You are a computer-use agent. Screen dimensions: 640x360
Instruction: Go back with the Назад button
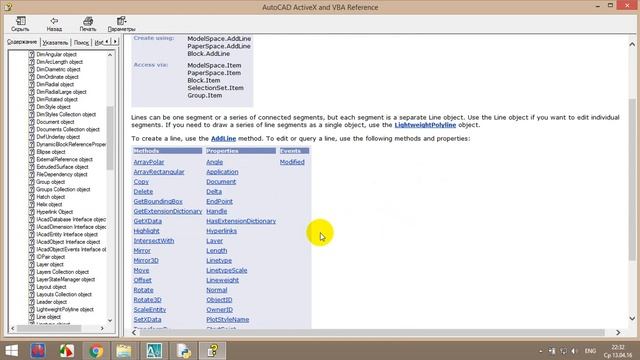point(54,24)
